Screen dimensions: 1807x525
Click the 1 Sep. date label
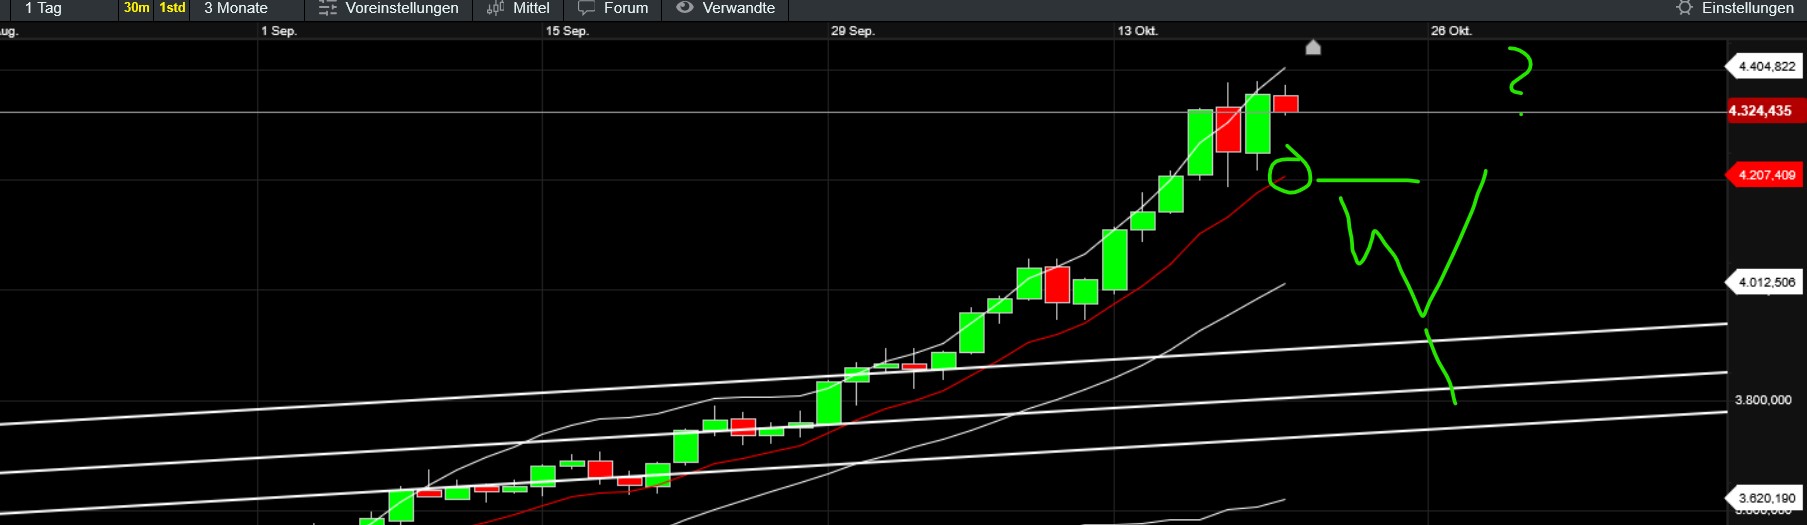click(279, 31)
